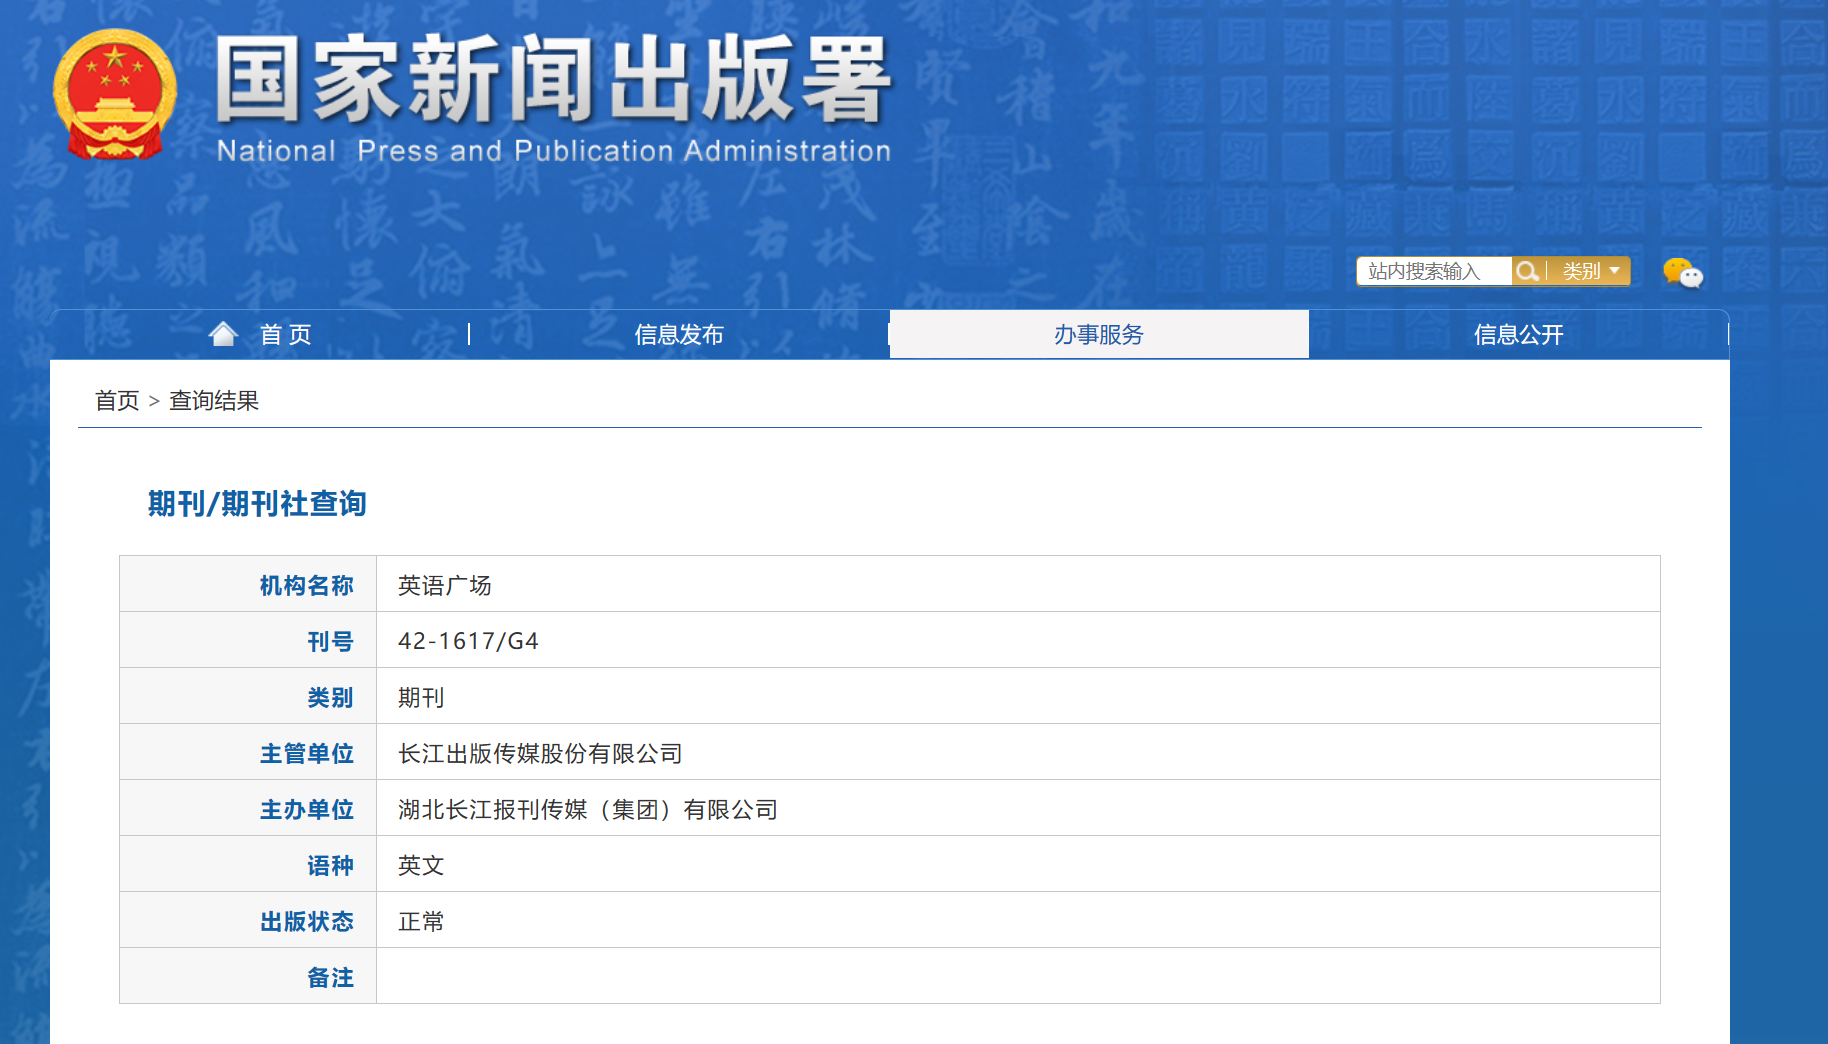
Task: Click the 英文 language value
Action: click(421, 865)
